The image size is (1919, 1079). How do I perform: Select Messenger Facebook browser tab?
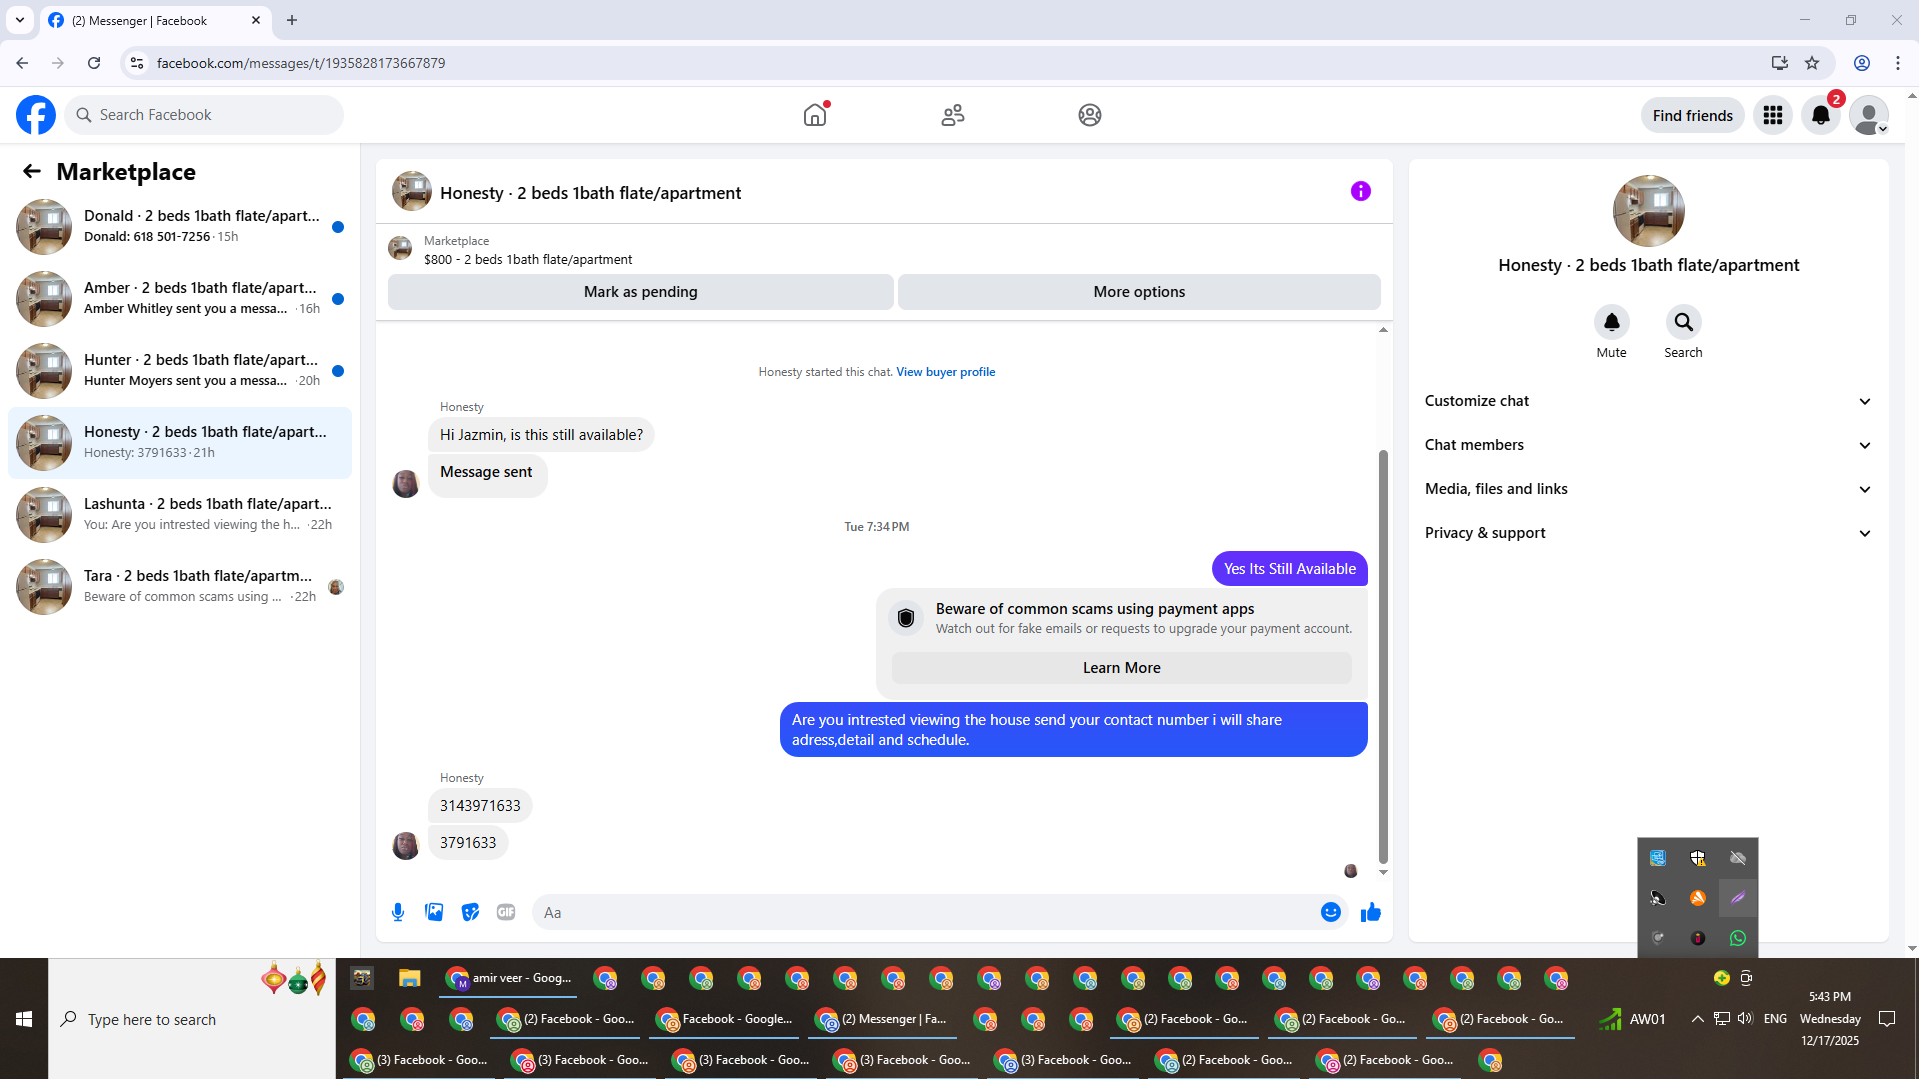click(155, 20)
